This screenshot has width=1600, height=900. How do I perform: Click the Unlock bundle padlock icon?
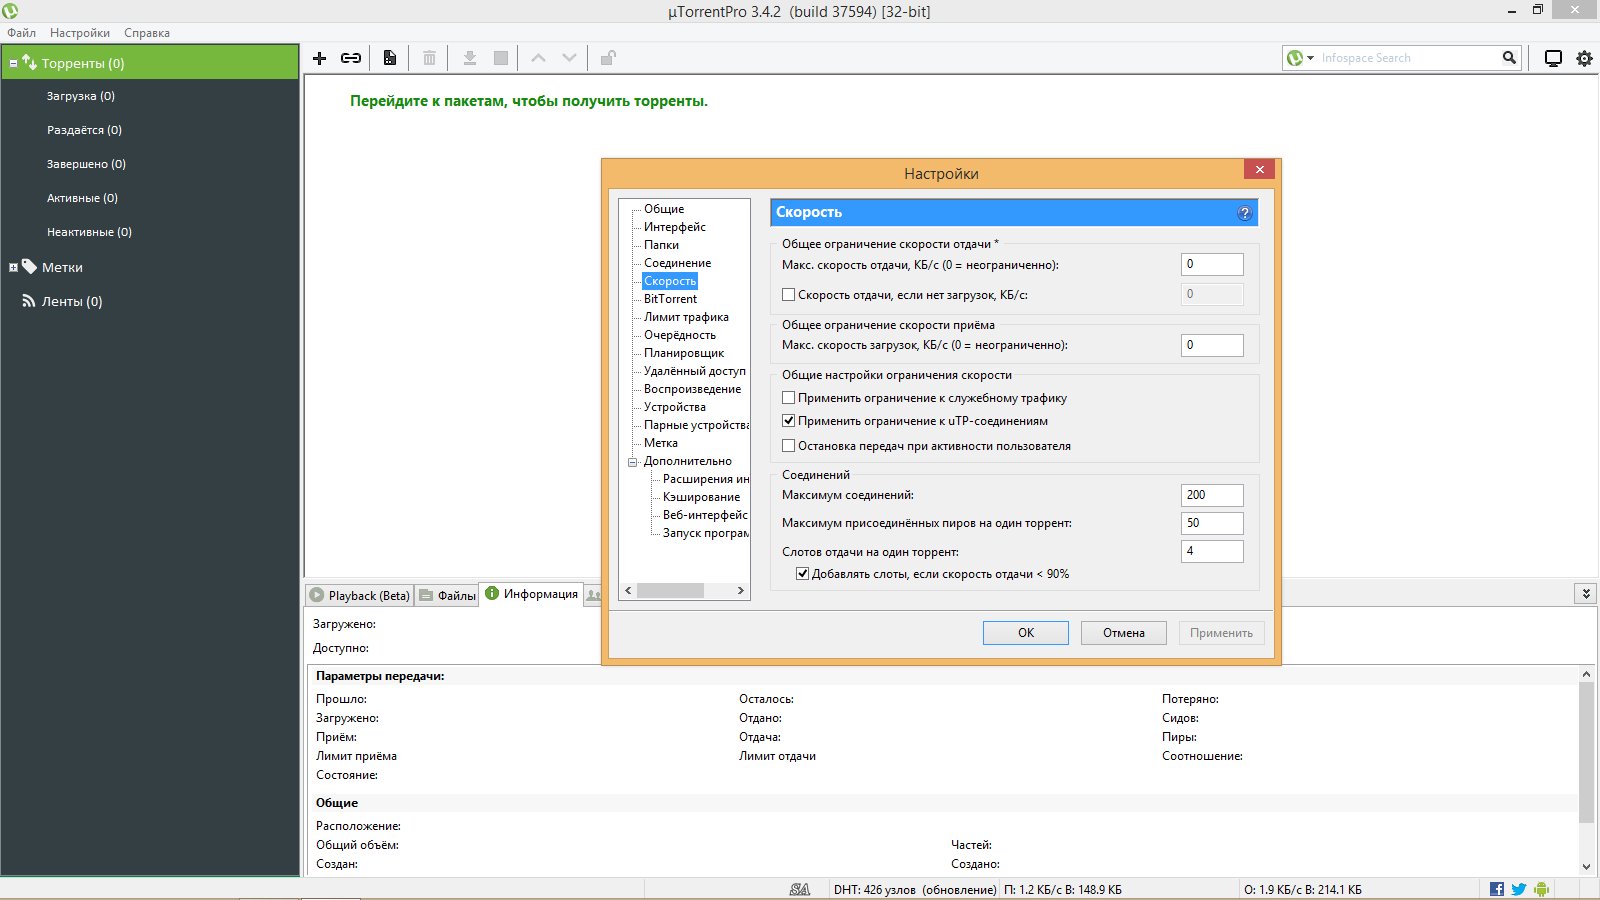point(607,58)
